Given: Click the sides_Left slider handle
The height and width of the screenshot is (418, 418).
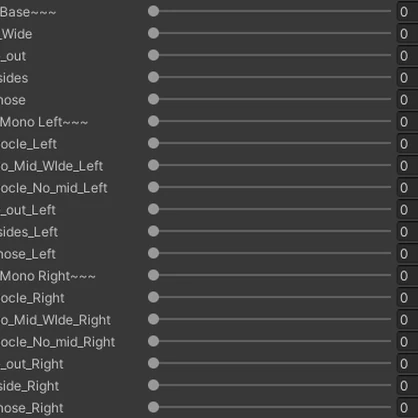Looking at the screenshot, I should click(153, 231).
